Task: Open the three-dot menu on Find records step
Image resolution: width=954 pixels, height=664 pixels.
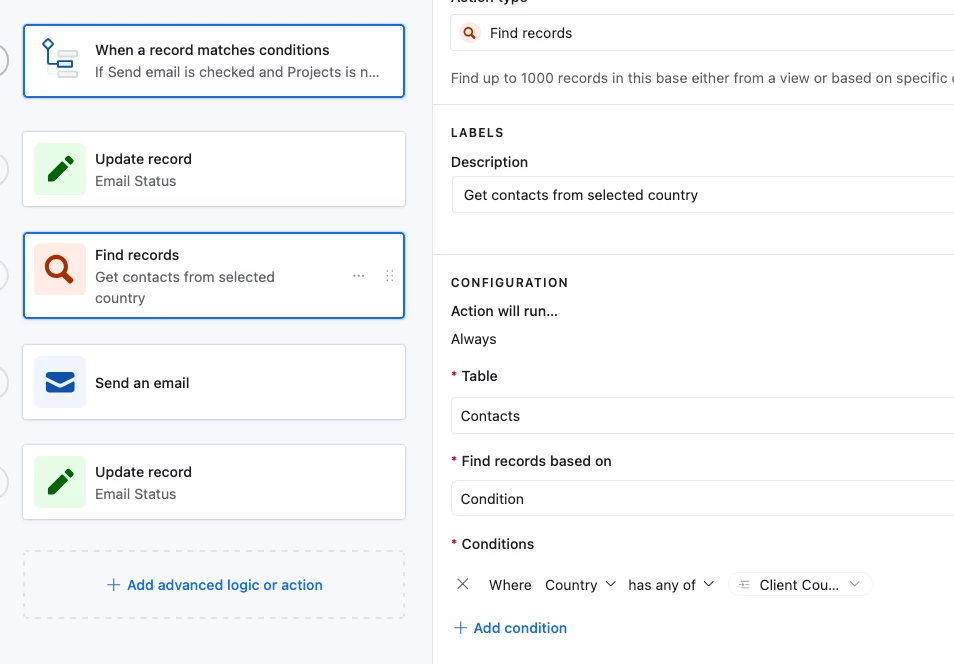Action: coord(358,276)
